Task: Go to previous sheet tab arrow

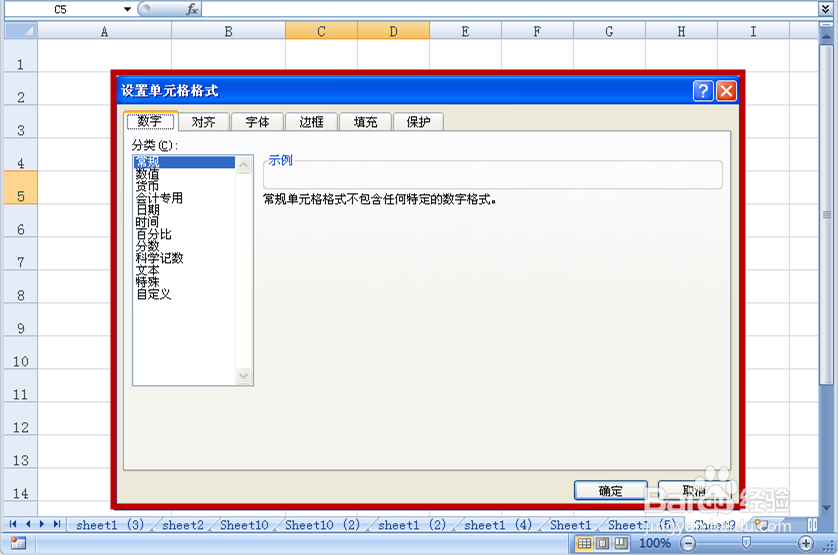Action: click(27, 524)
